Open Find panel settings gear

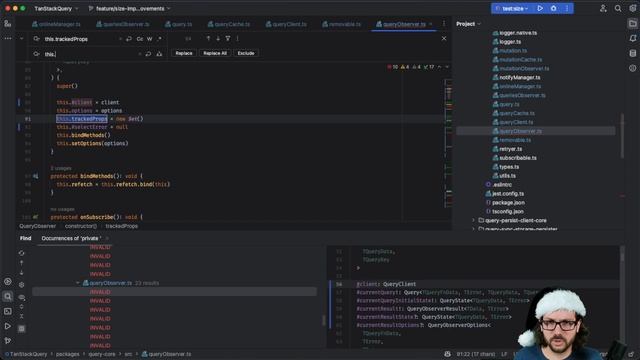22,284
